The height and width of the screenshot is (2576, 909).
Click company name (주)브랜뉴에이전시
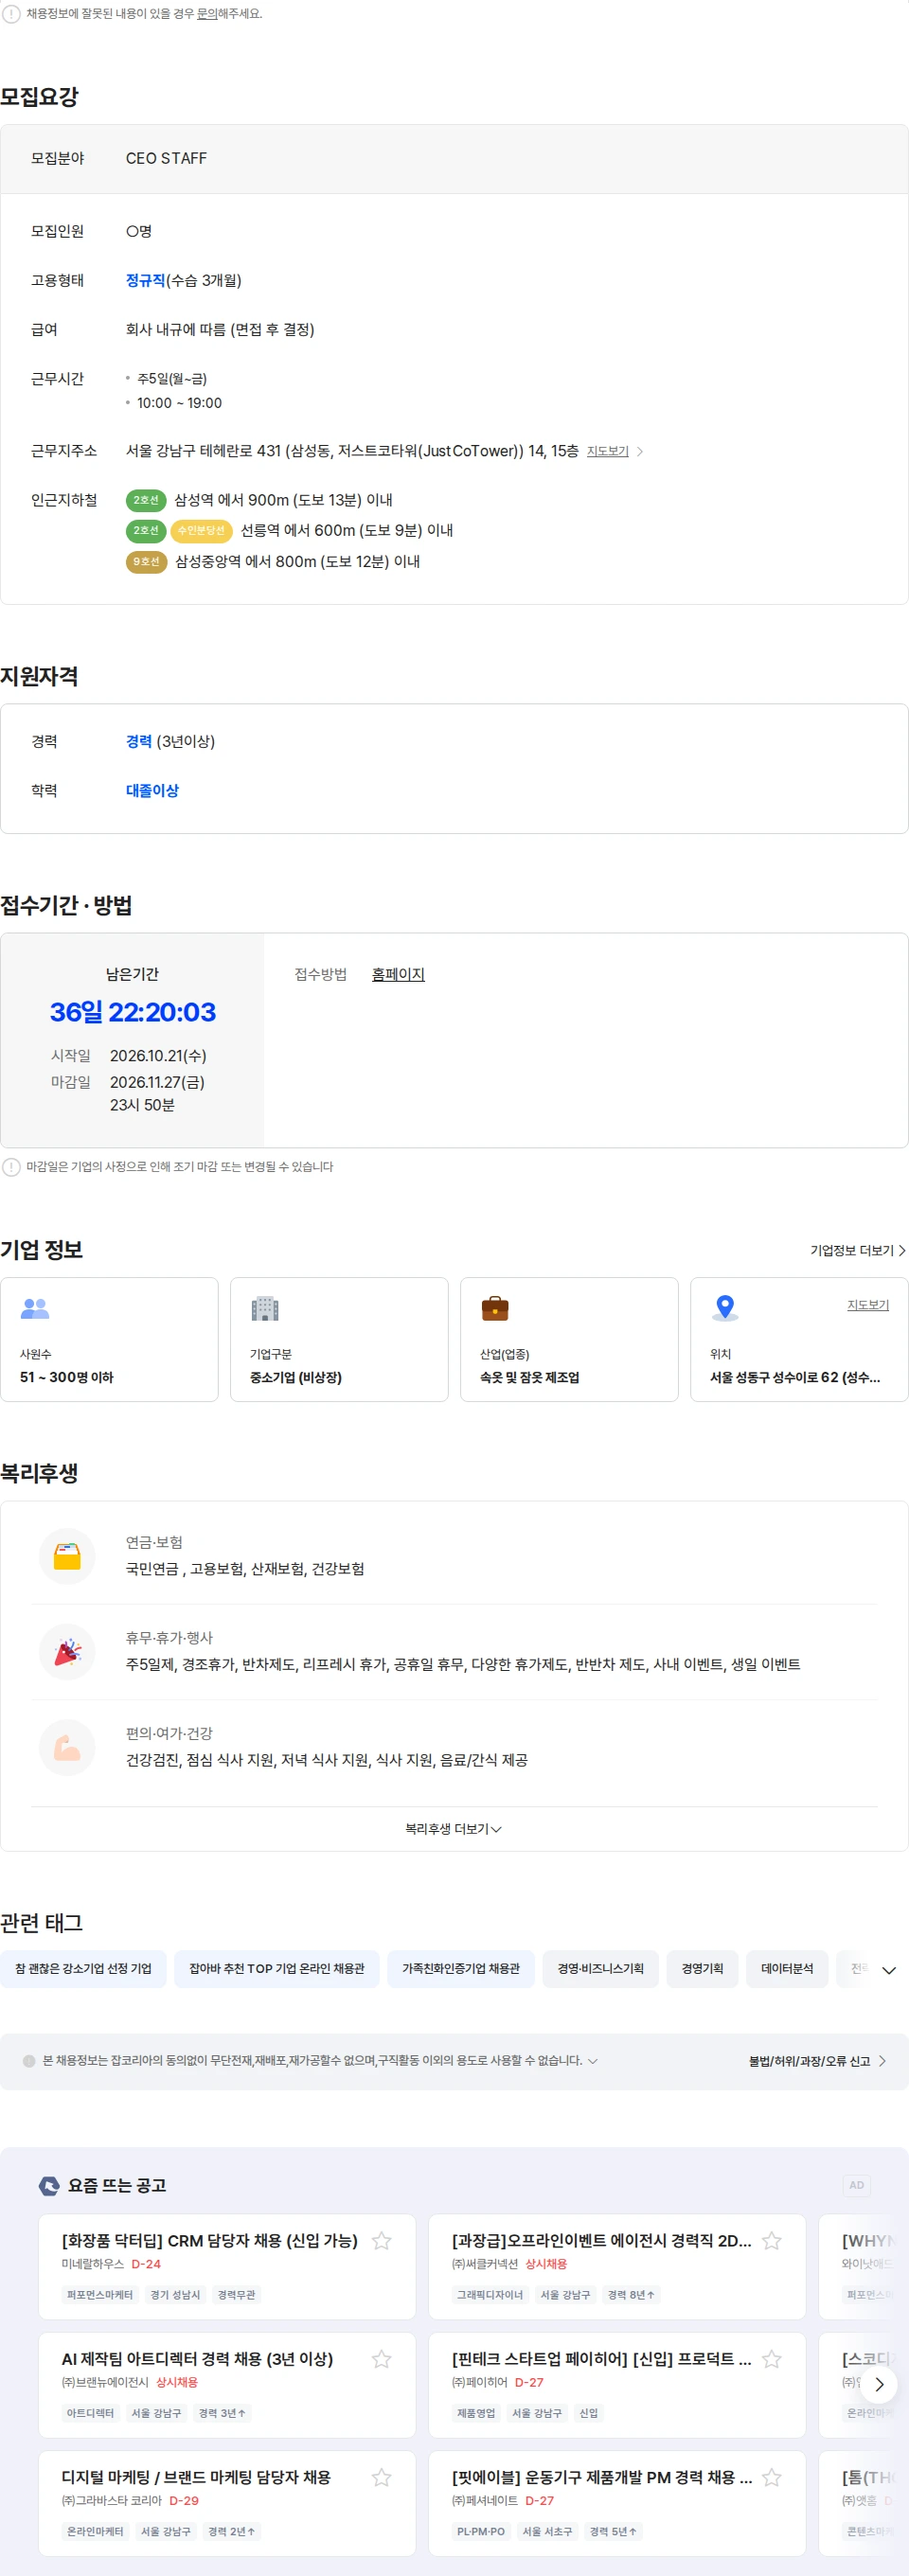click(x=105, y=2382)
